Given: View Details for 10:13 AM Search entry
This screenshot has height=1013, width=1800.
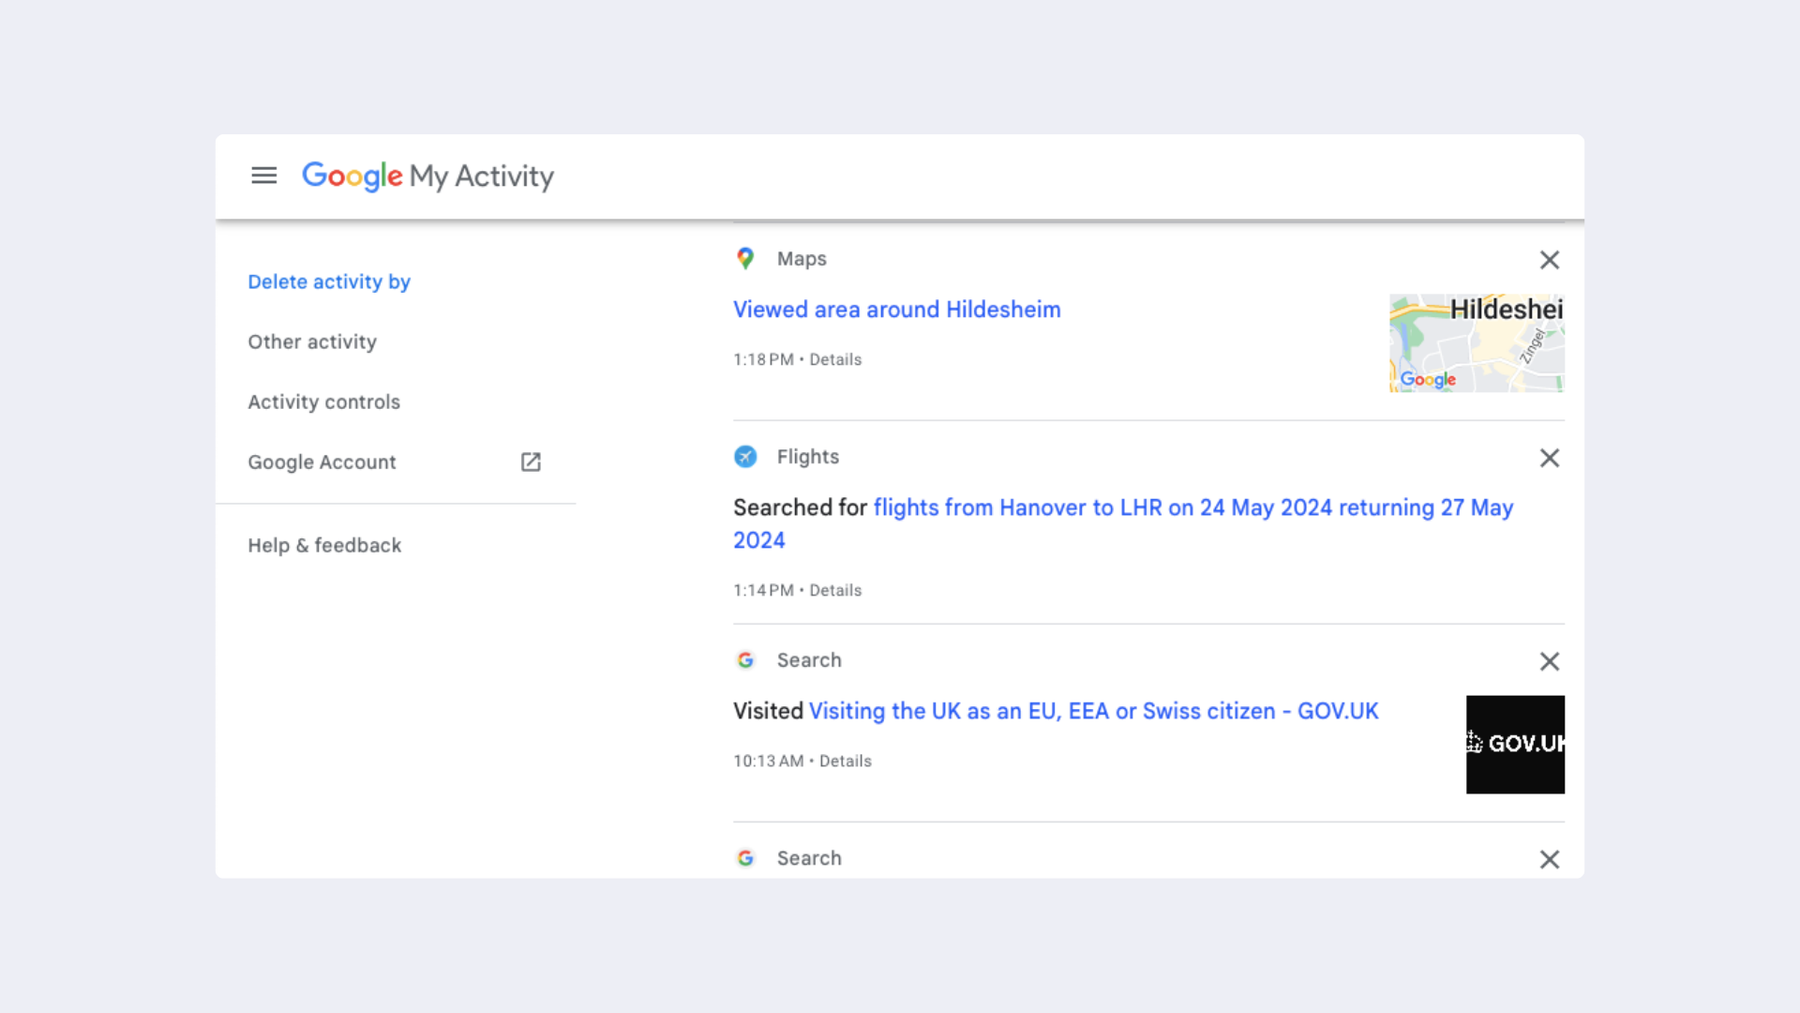Looking at the screenshot, I should [x=845, y=761].
